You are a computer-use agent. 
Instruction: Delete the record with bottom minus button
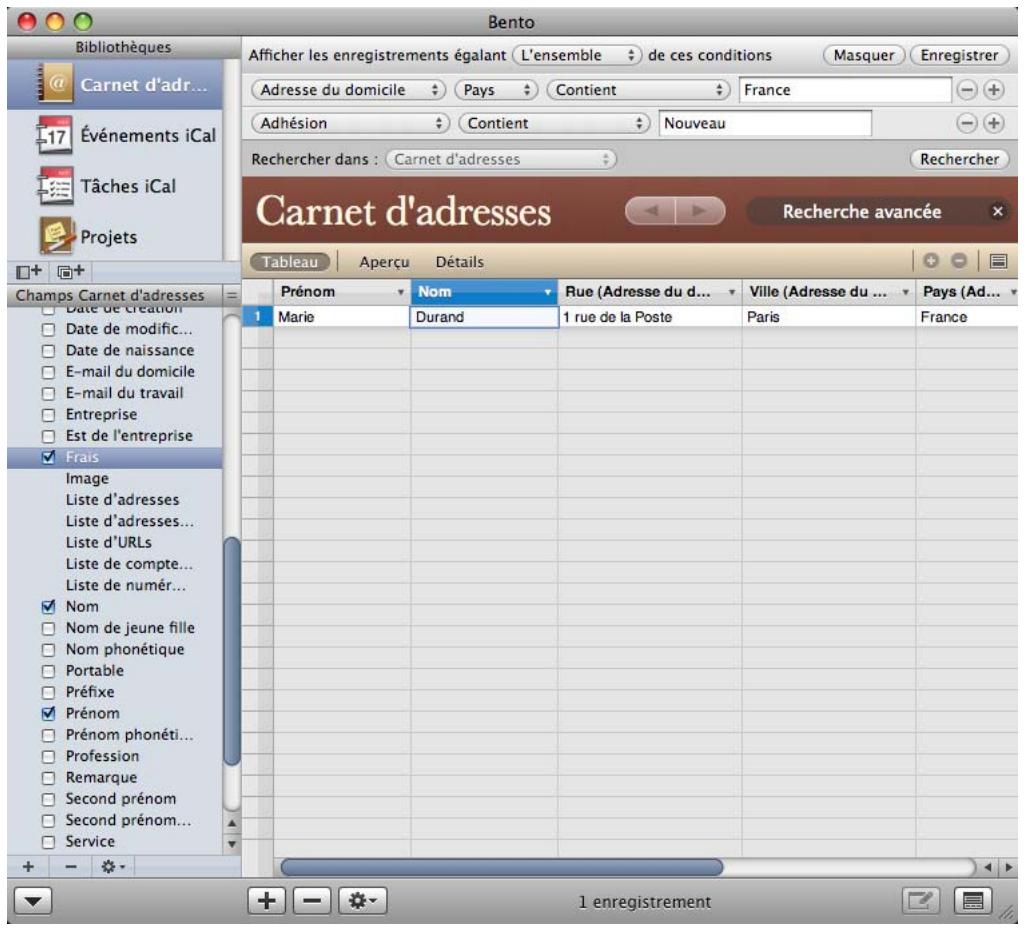[x=312, y=902]
